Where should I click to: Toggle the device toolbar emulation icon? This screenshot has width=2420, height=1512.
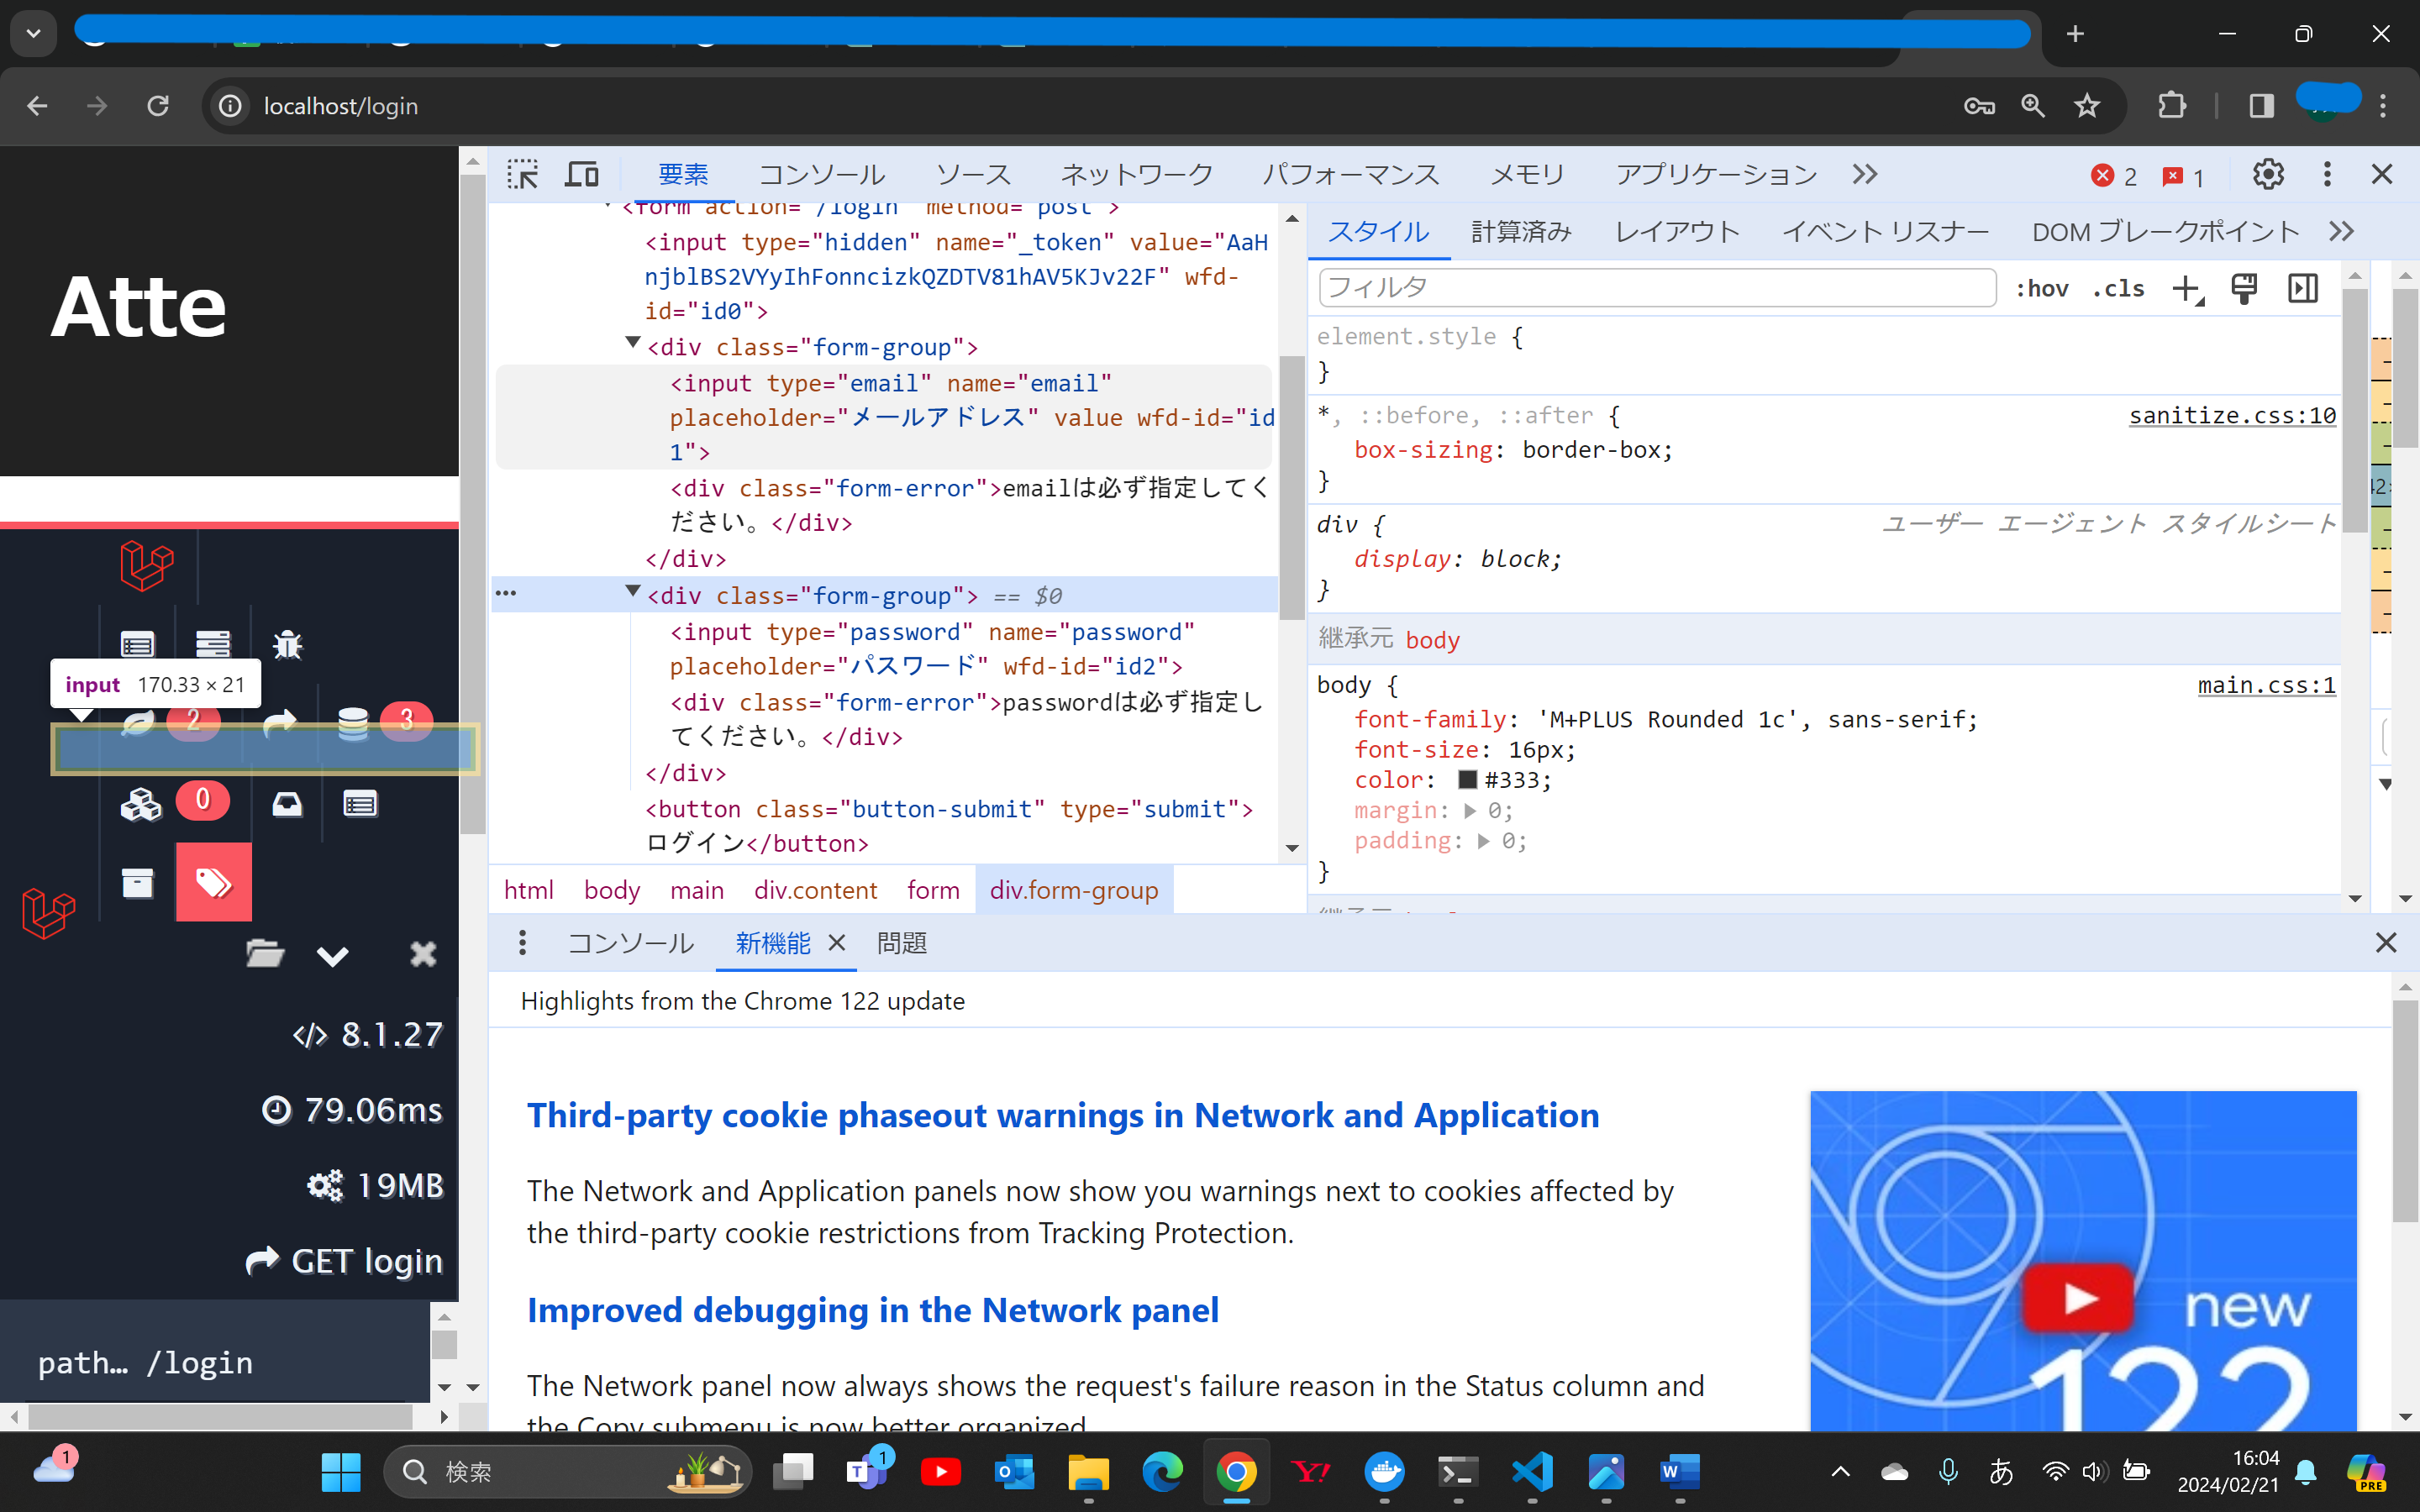(x=582, y=174)
